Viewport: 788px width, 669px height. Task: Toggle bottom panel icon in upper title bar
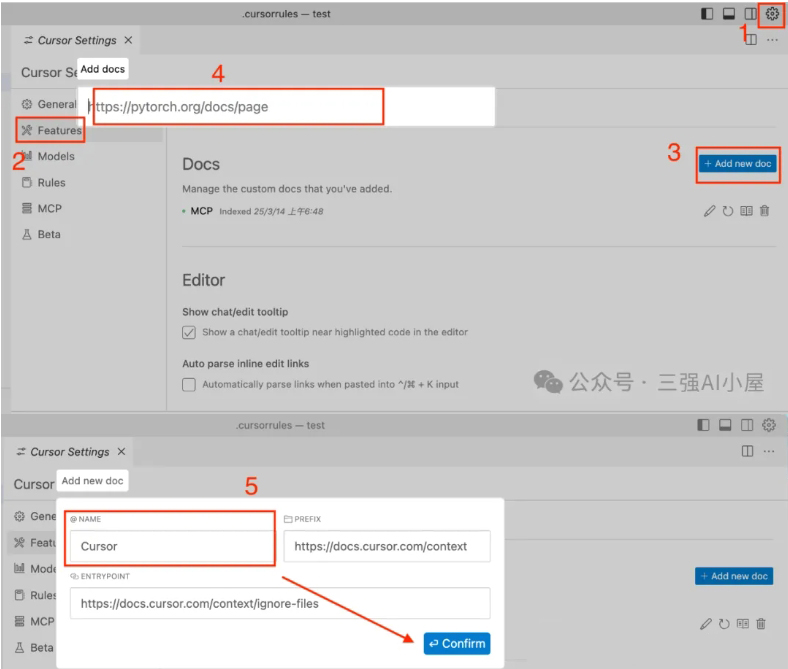click(729, 14)
